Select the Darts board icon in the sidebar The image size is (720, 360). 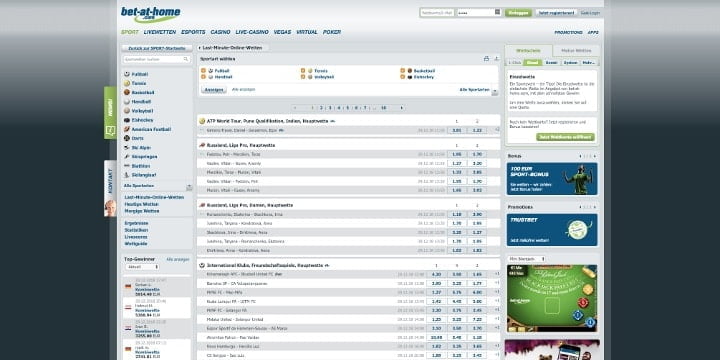point(127,138)
